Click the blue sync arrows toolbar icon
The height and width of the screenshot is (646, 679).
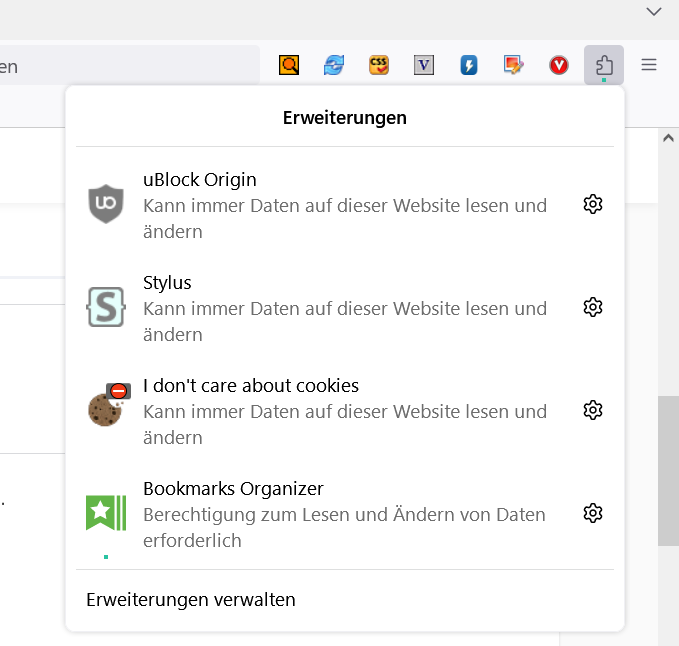pos(334,66)
